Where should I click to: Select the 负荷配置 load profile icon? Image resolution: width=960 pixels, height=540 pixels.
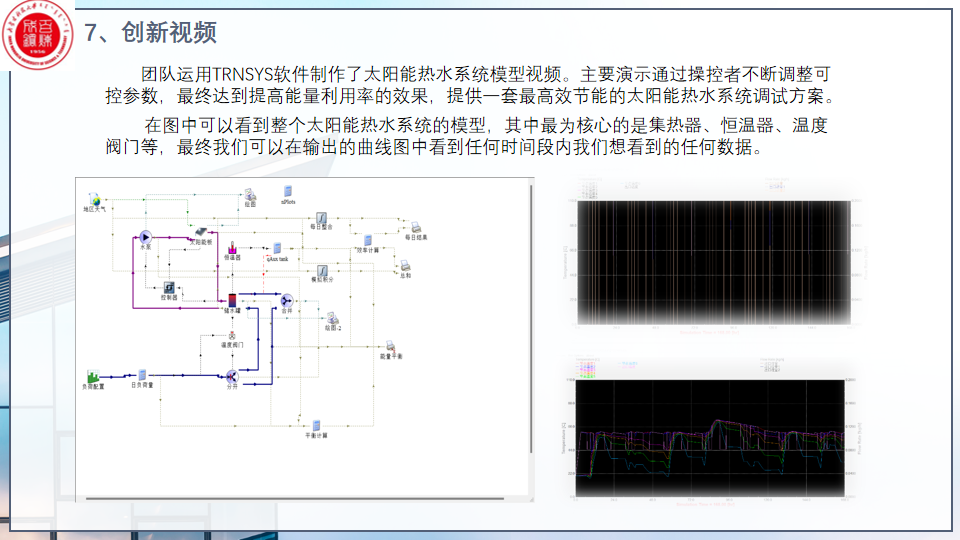pyautogui.click(x=93, y=375)
